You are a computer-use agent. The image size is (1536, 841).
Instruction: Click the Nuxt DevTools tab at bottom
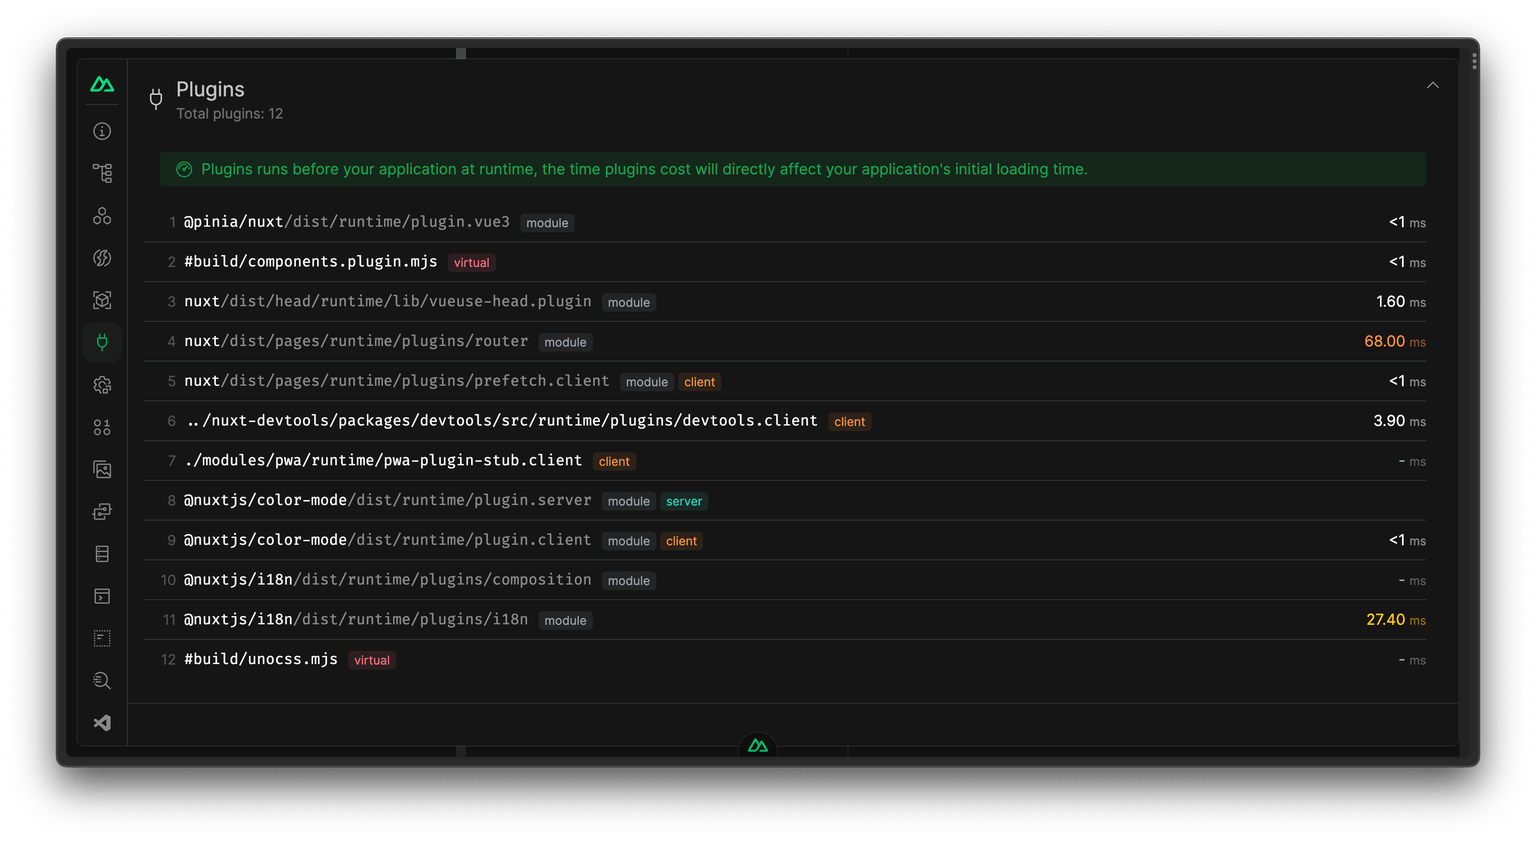757,745
